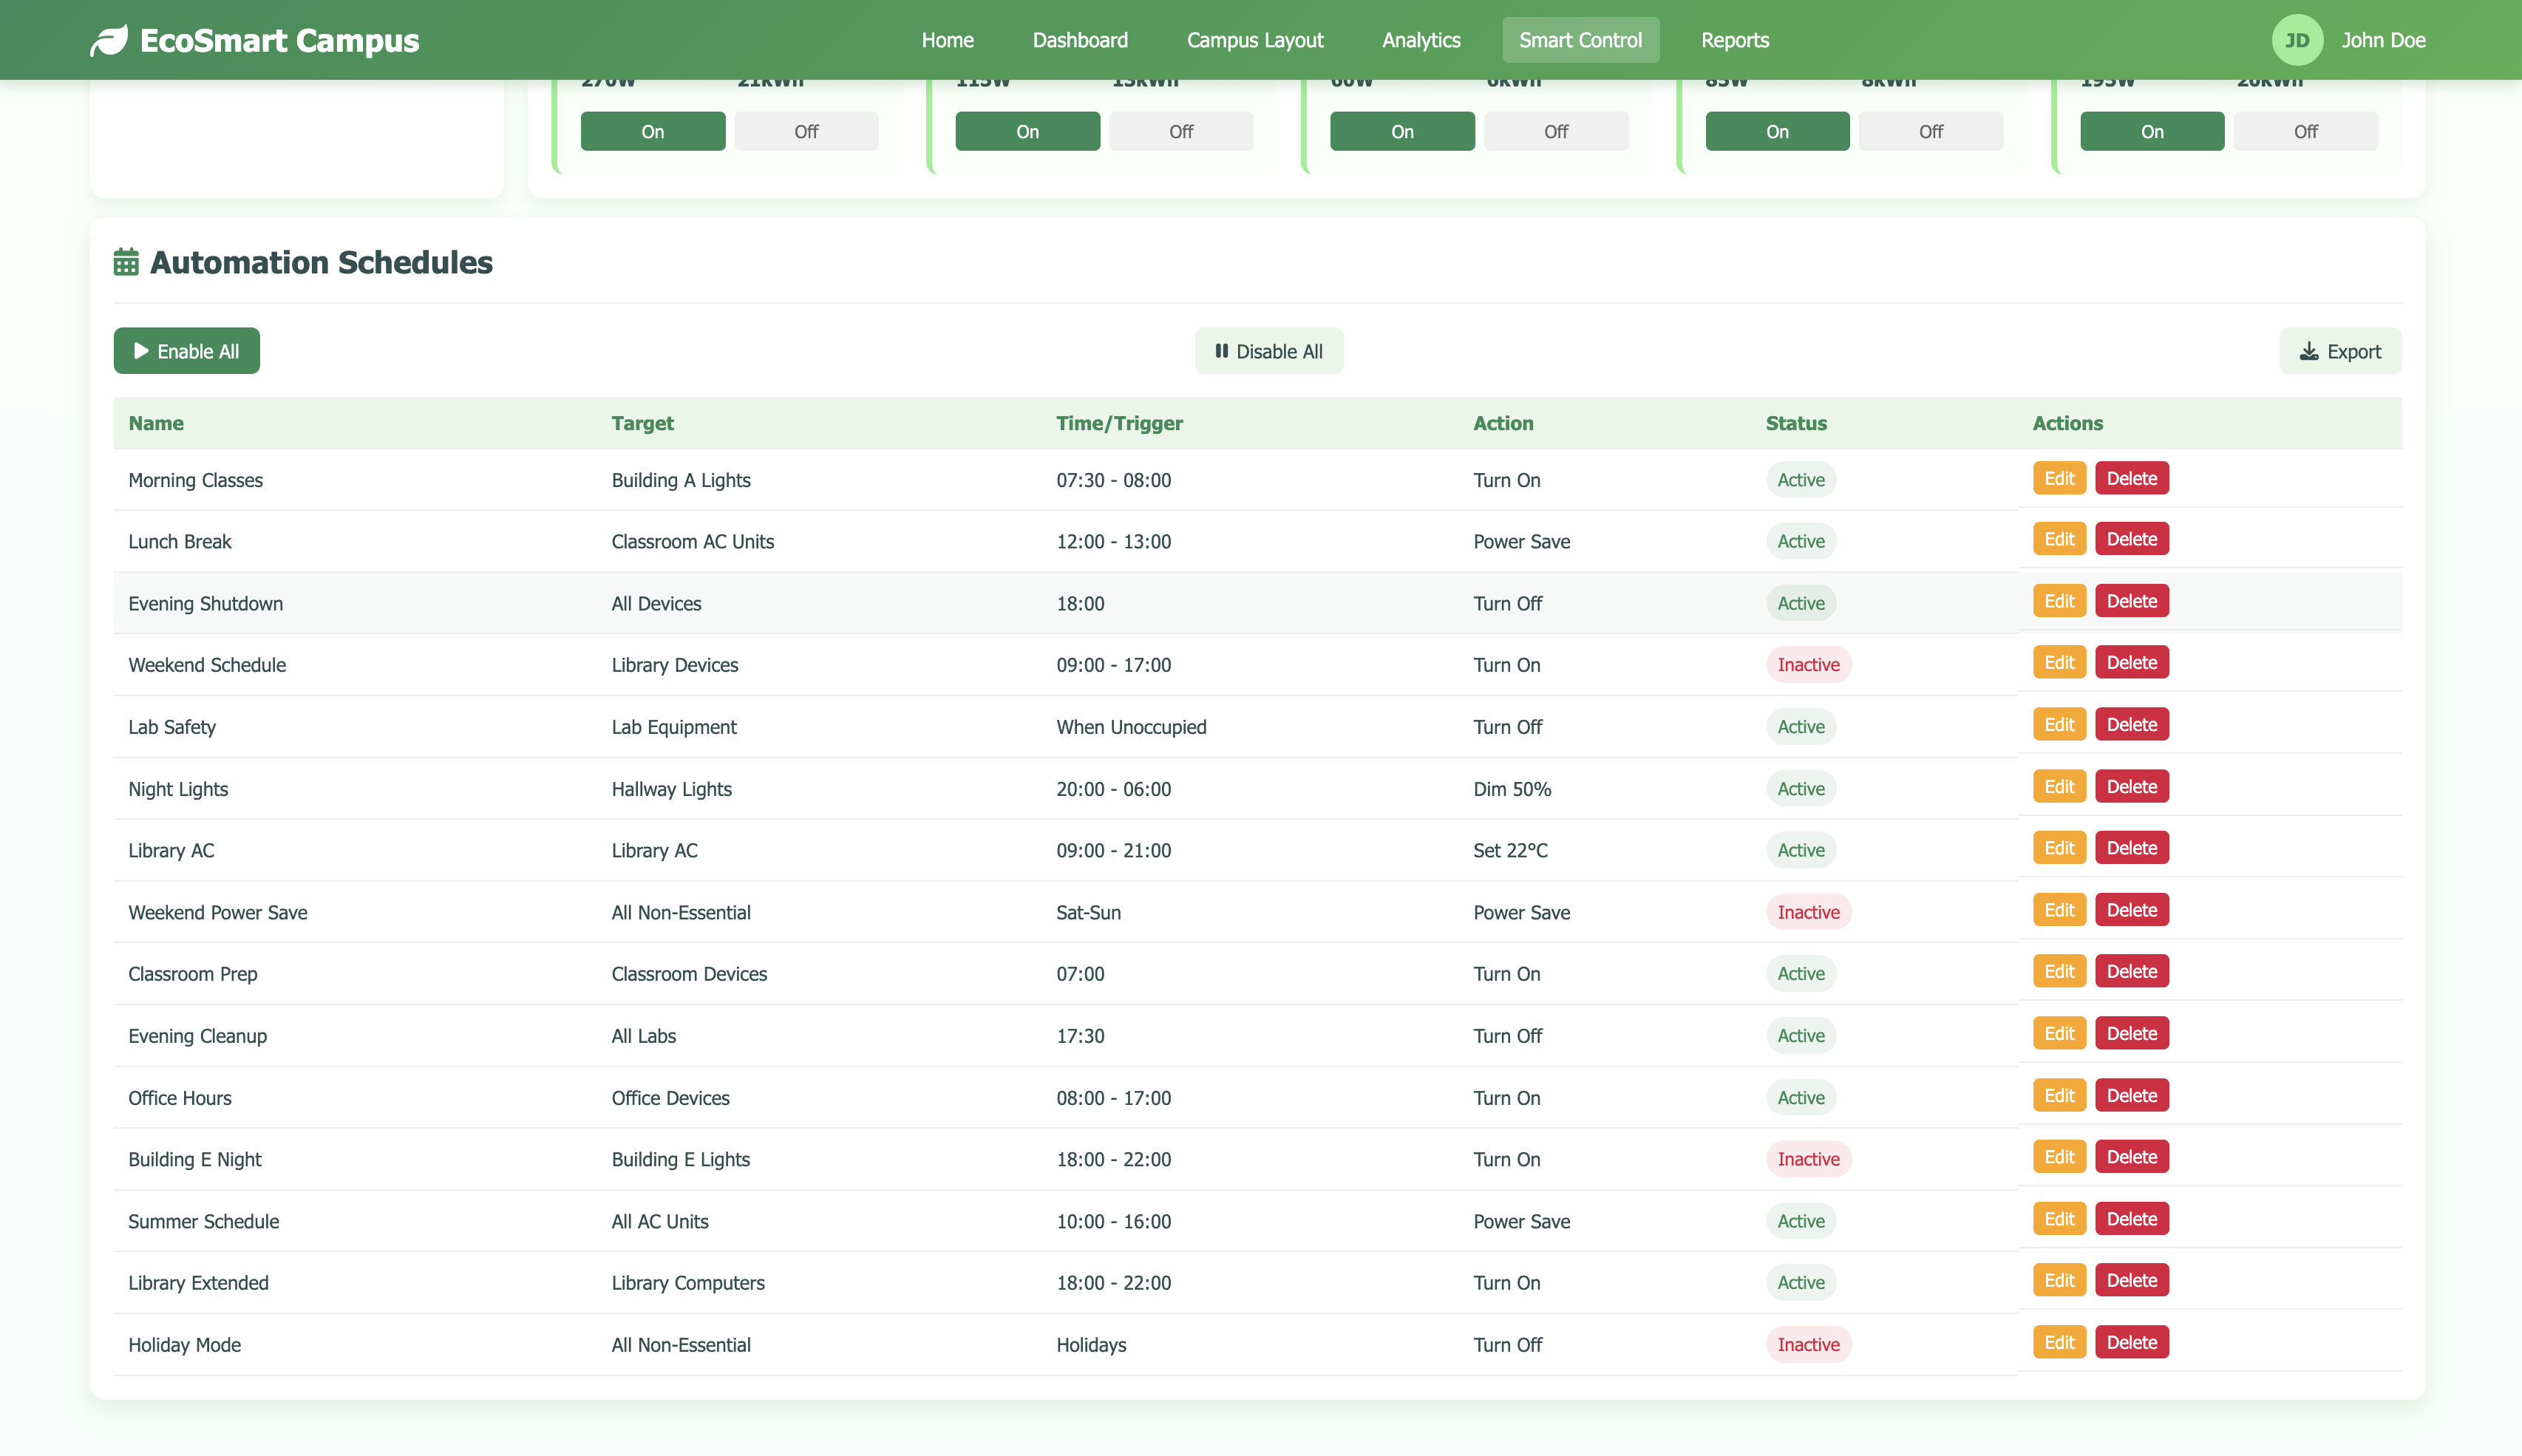The height and width of the screenshot is (1456, 2522).
Task: Edit the Morning Classes schedule
Action: 2058,478
